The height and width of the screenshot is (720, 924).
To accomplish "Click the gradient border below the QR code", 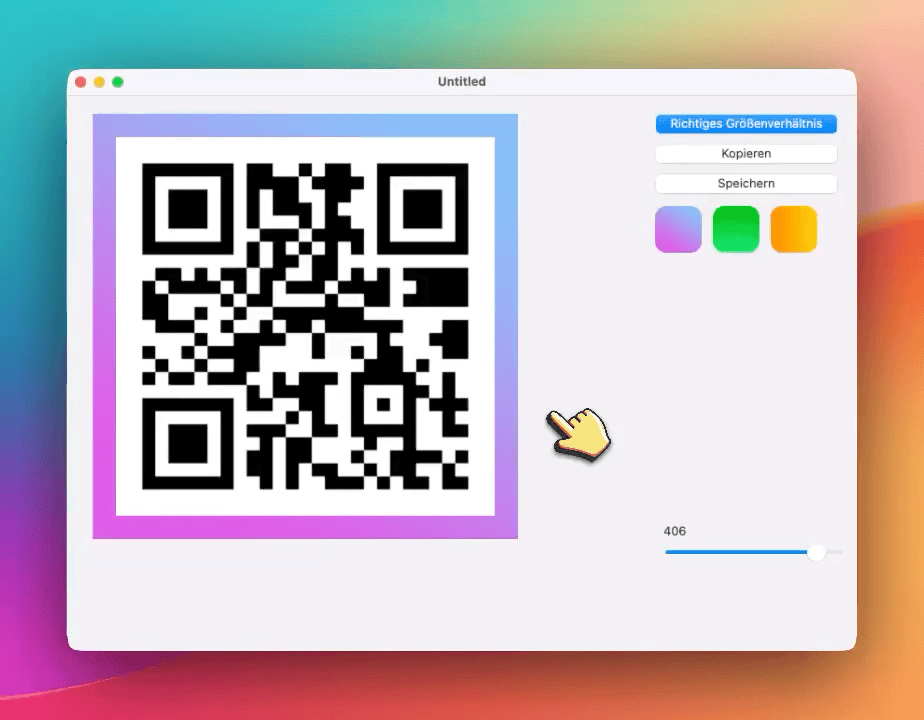I will click(x=305, y=527).
